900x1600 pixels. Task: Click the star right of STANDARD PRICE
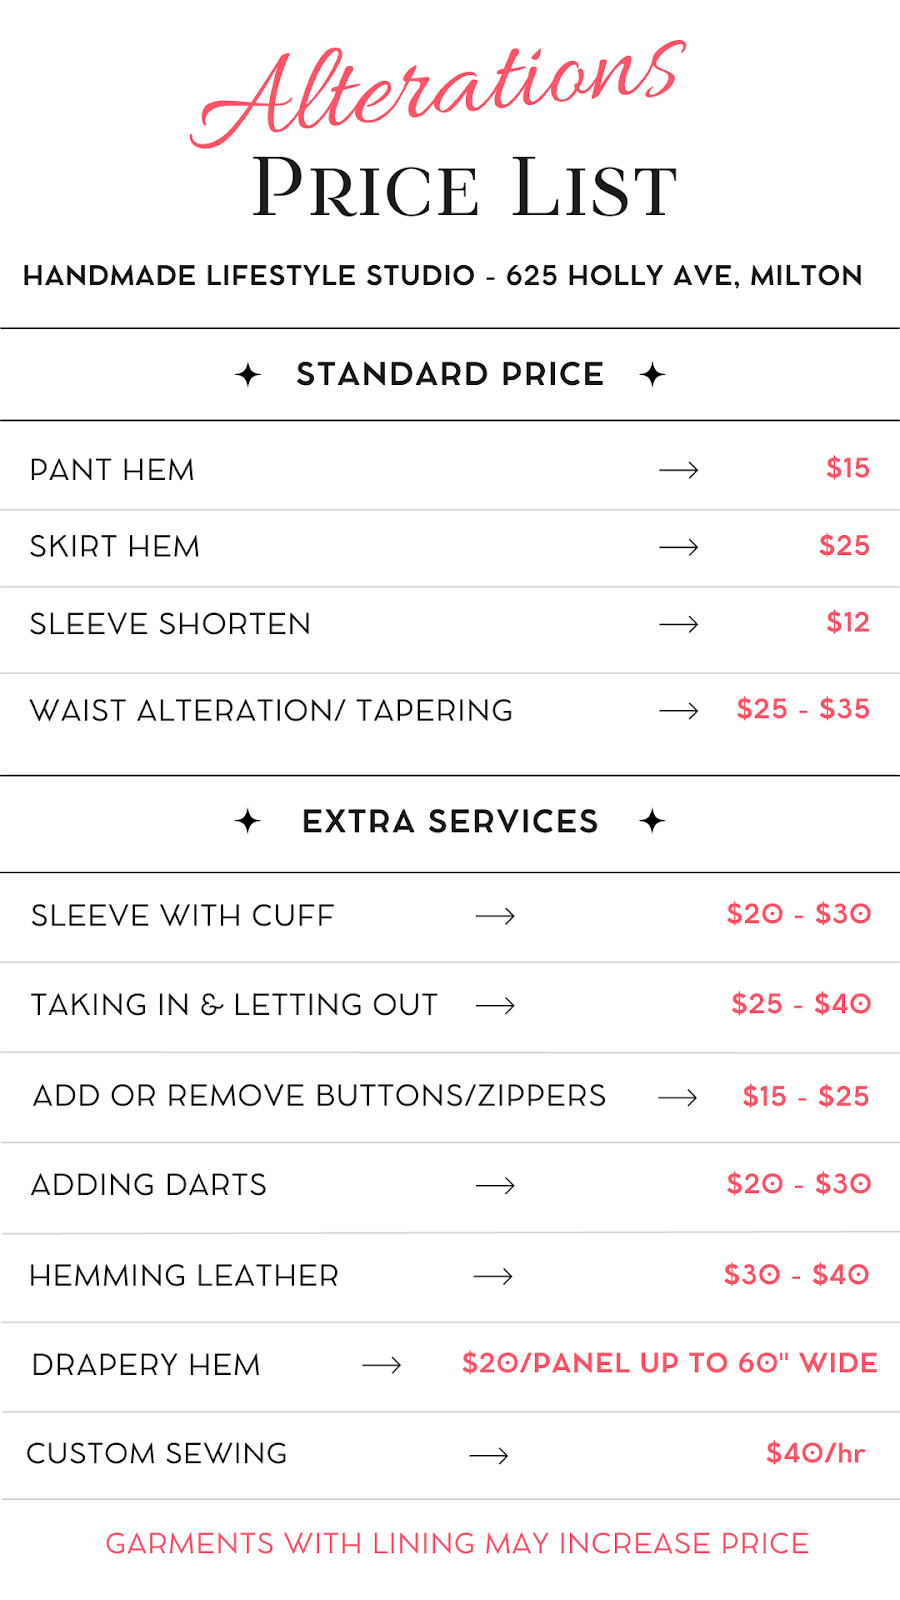pos(652,375)
